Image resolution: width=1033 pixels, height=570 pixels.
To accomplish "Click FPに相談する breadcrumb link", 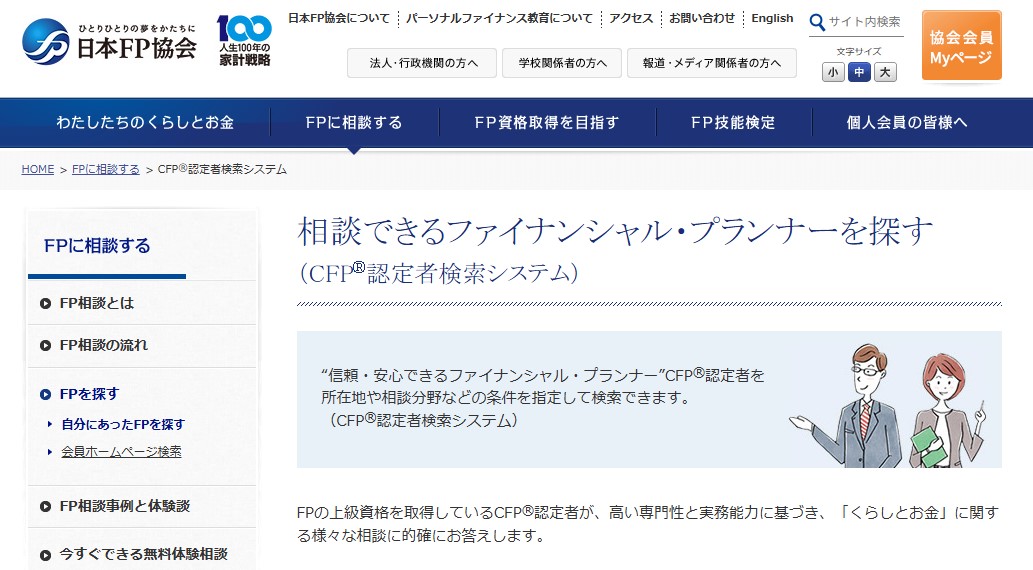I will (105, 169).
